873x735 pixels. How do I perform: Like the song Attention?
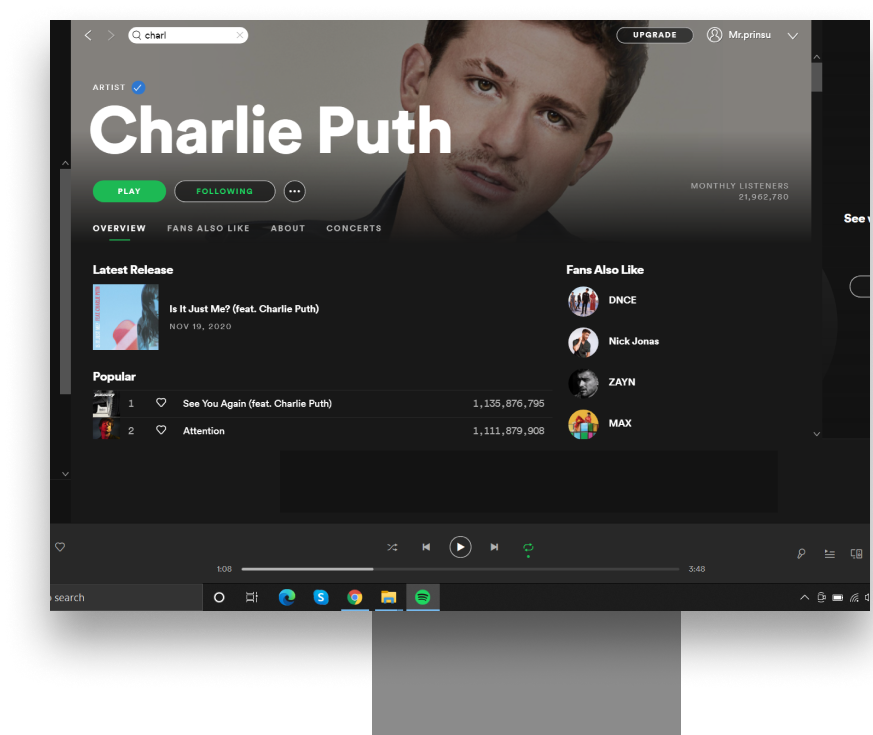[x=161, y=430]
